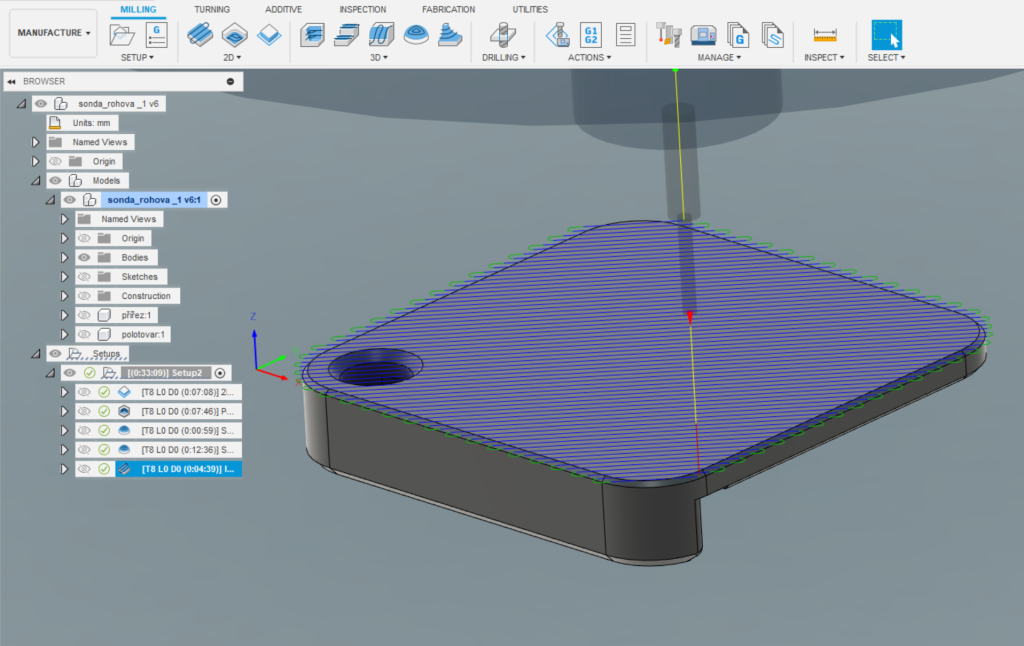Toggle the eye icon for polotovar:1

pos(84,334)
